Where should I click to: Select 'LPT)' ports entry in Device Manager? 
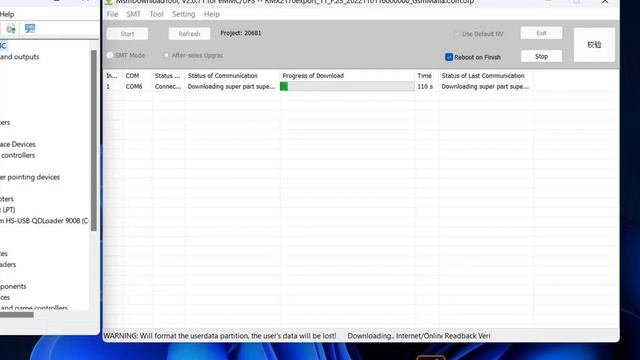pyautogui.click(x=8, y=210)
